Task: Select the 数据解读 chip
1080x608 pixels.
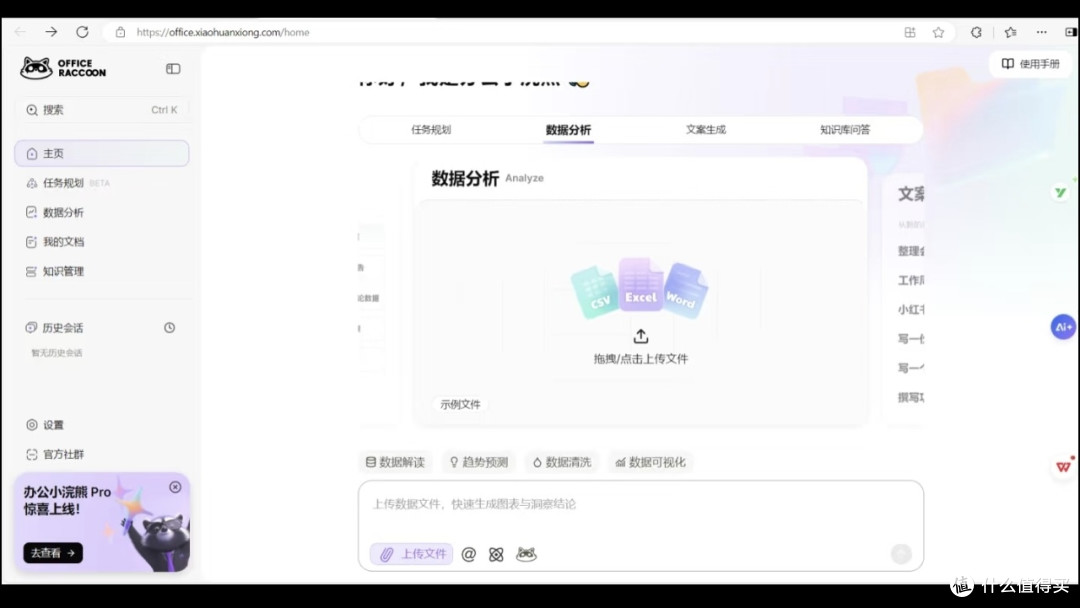Action: (x=395, y=462)
